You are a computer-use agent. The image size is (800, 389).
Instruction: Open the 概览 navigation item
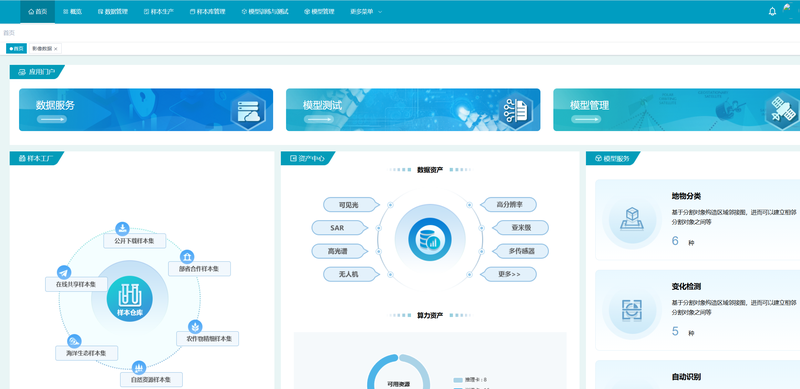click(72, 12)
